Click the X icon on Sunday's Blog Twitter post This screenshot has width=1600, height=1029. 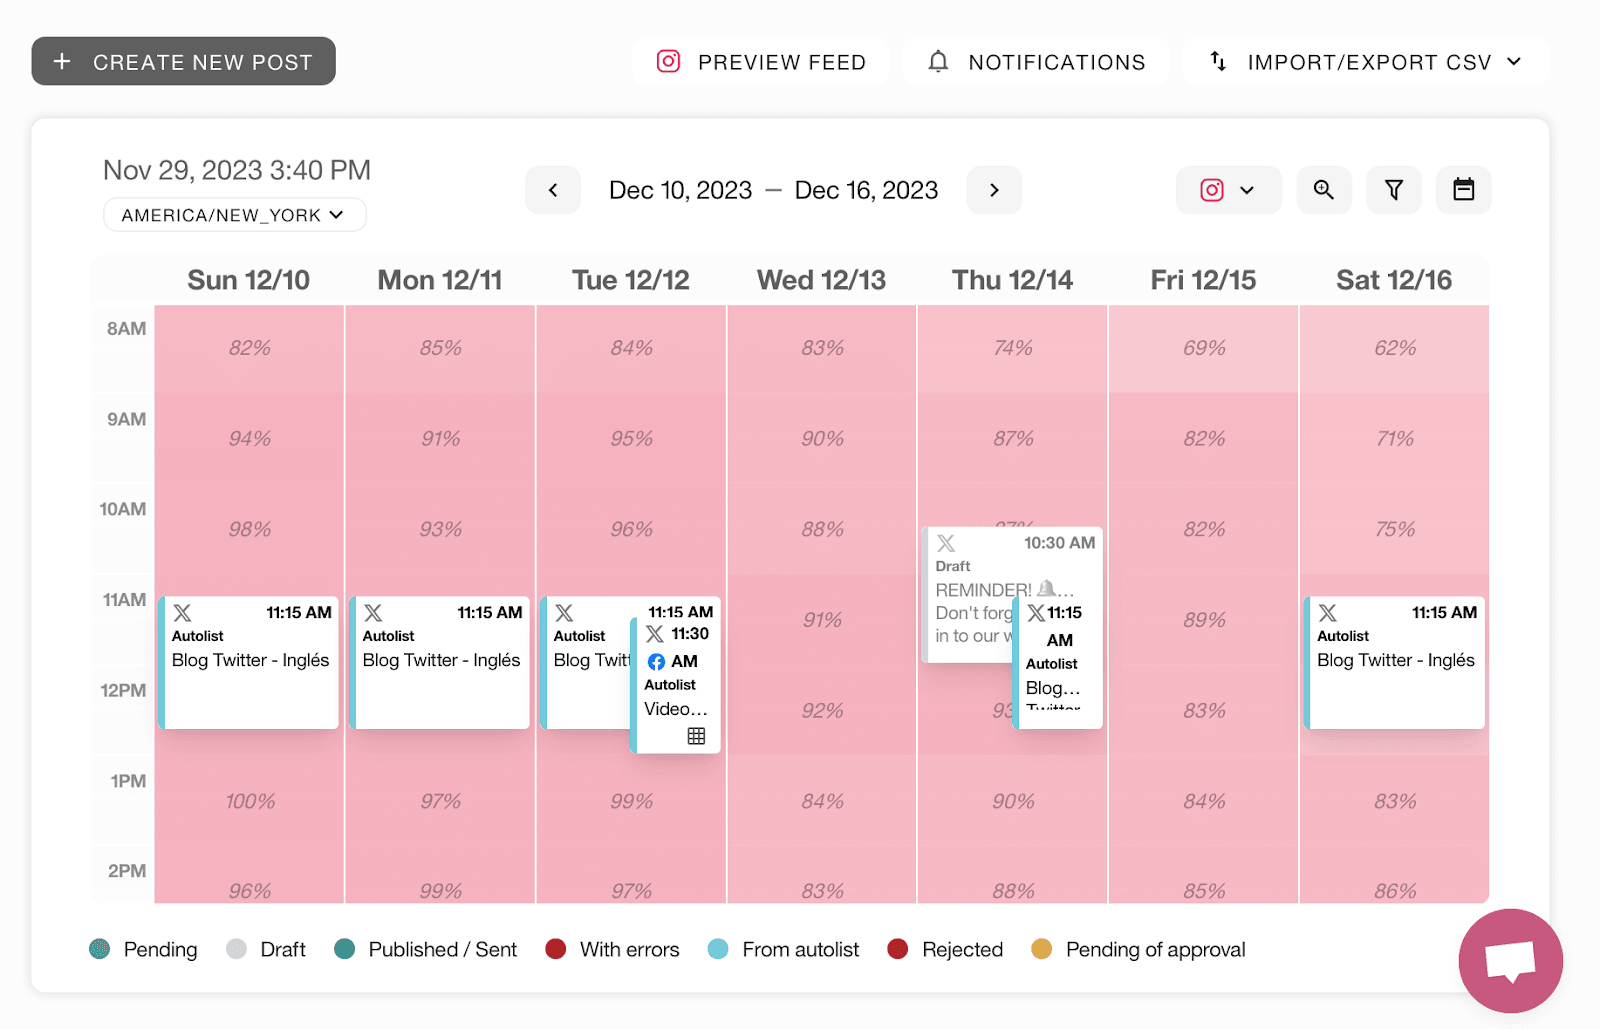[181, 612]
